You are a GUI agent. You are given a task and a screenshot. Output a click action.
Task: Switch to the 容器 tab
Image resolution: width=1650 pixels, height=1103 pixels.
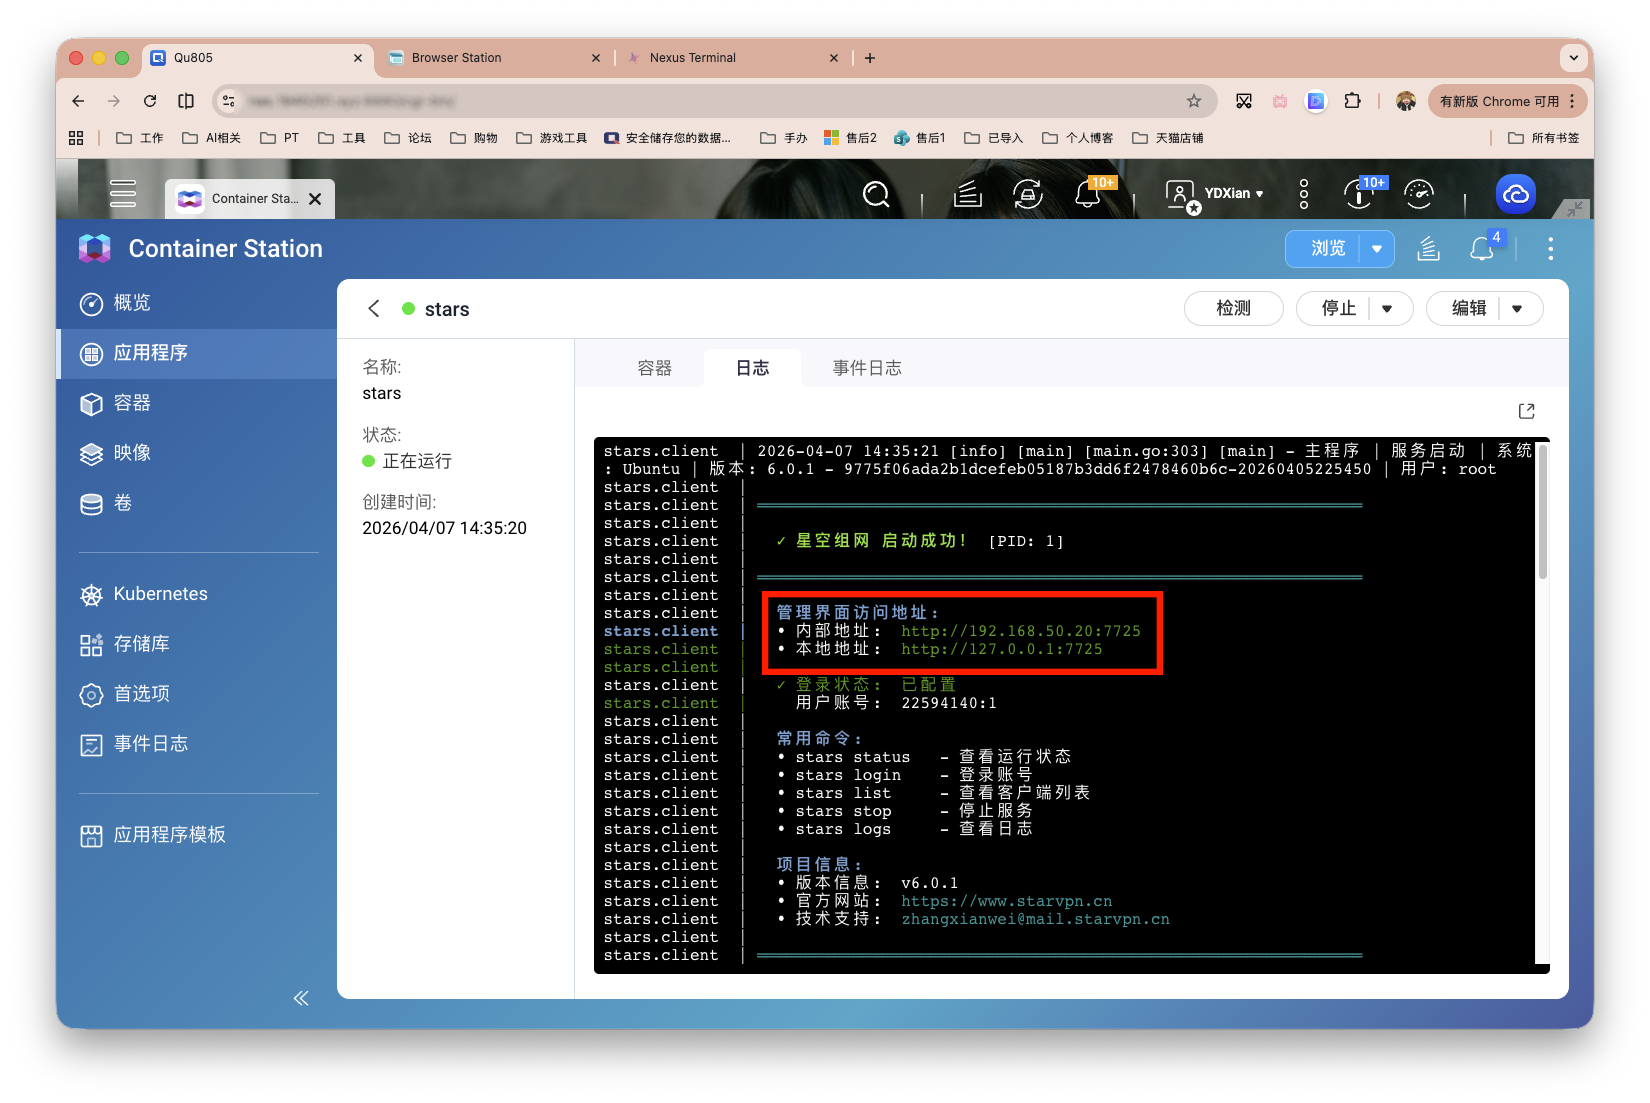pyautogui.click(x=654, y=368)
